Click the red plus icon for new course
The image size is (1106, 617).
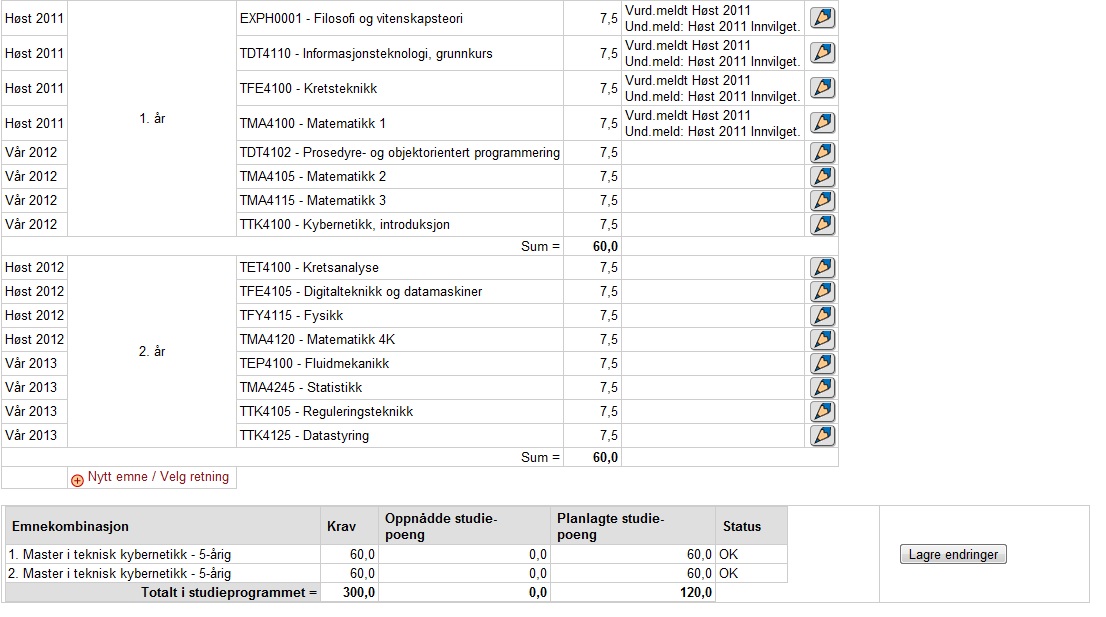[x=78, y=480]
